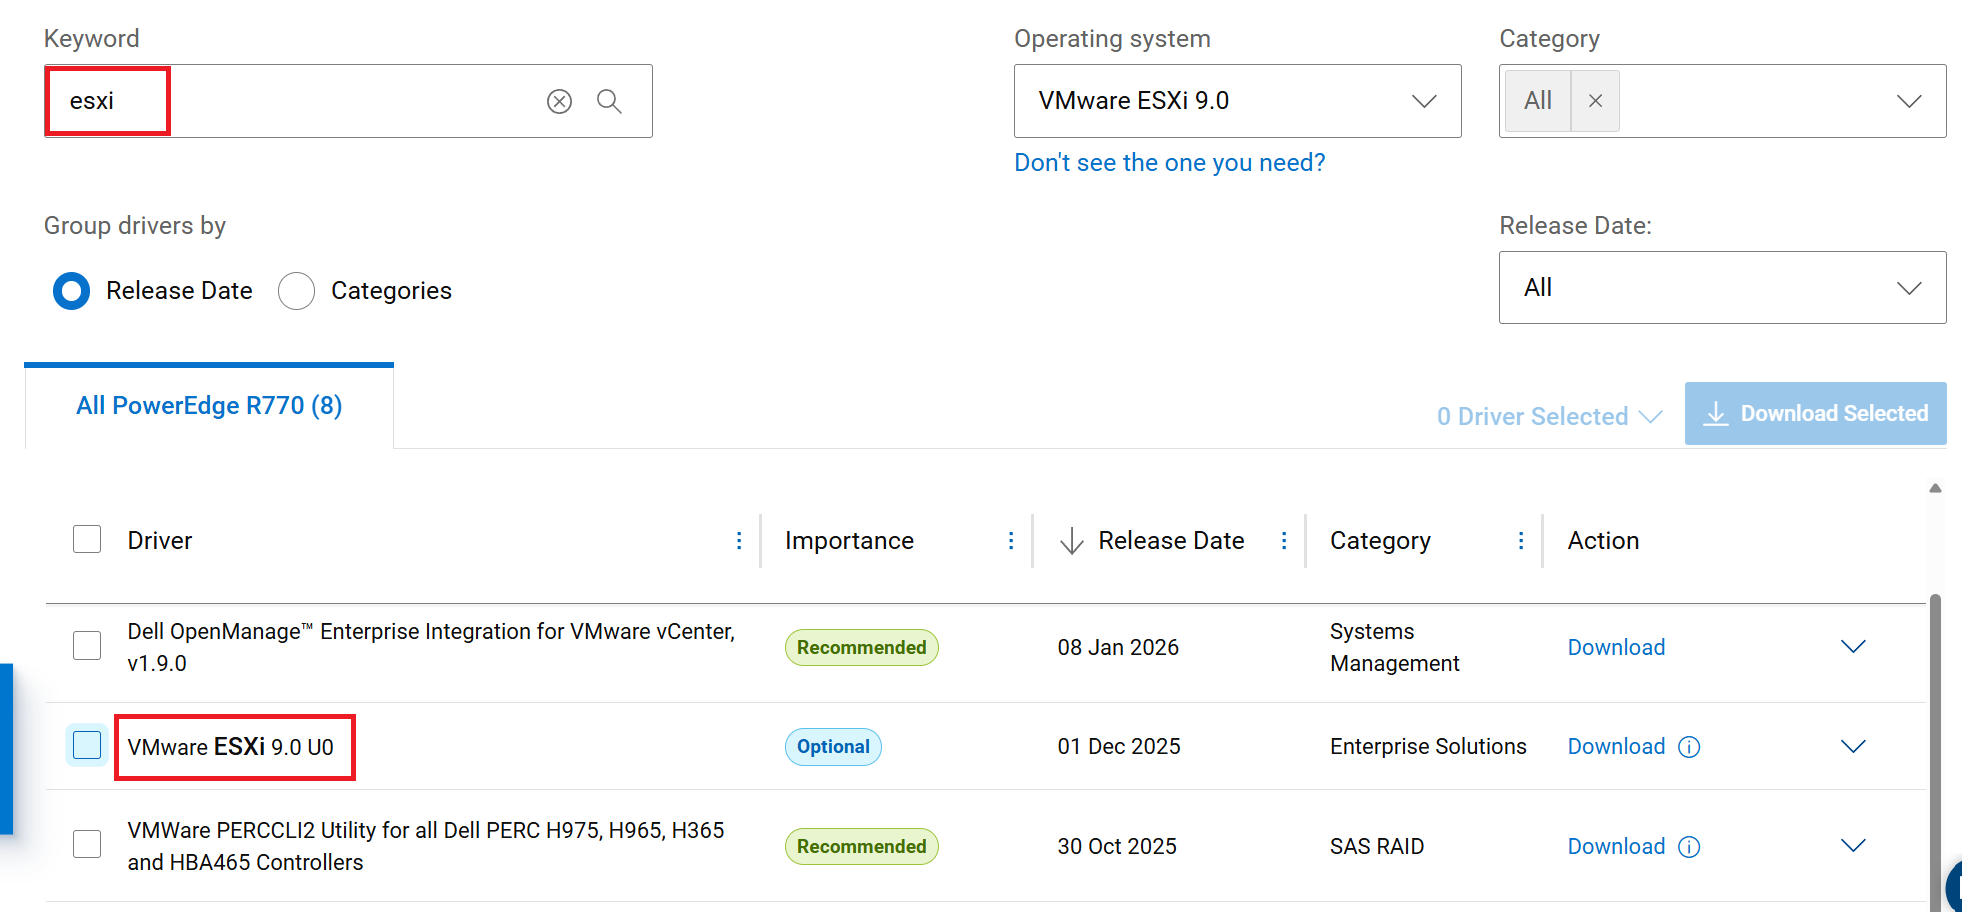This screenshot has width=1962, height=912.
Task: Click info icon next to PERCCLI2 Download link
Action: [x=1689, y=847]
